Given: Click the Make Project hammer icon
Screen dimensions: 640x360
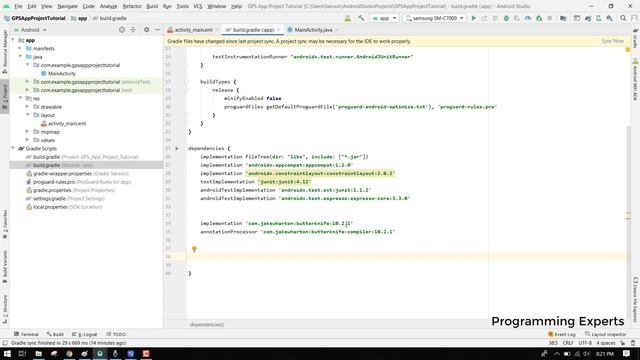Looking at the screenshot, I should click(361, 18).
